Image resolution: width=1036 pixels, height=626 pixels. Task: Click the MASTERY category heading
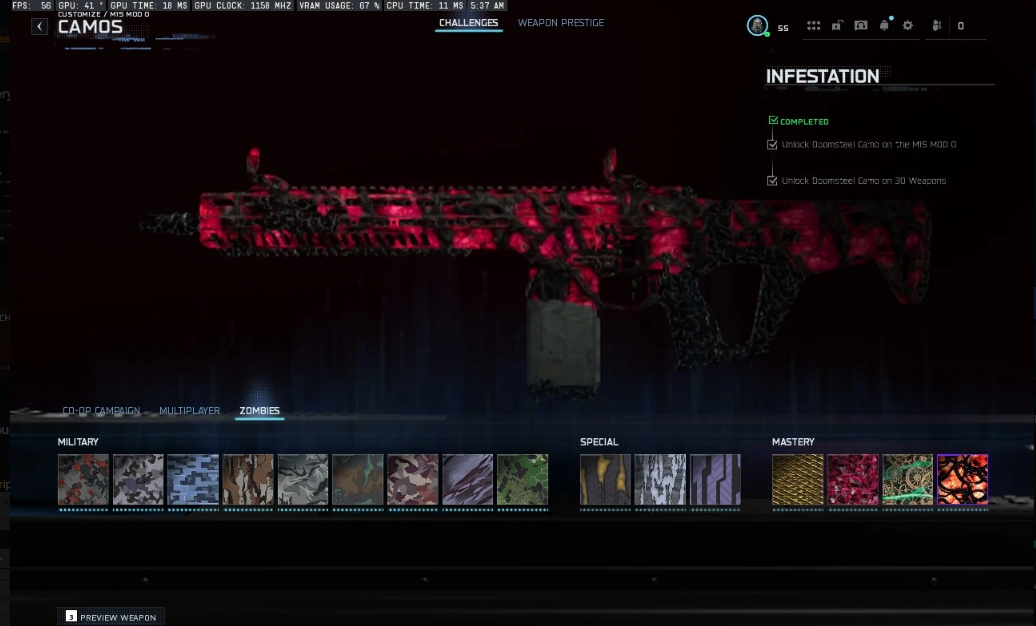[x=794, y=442]
